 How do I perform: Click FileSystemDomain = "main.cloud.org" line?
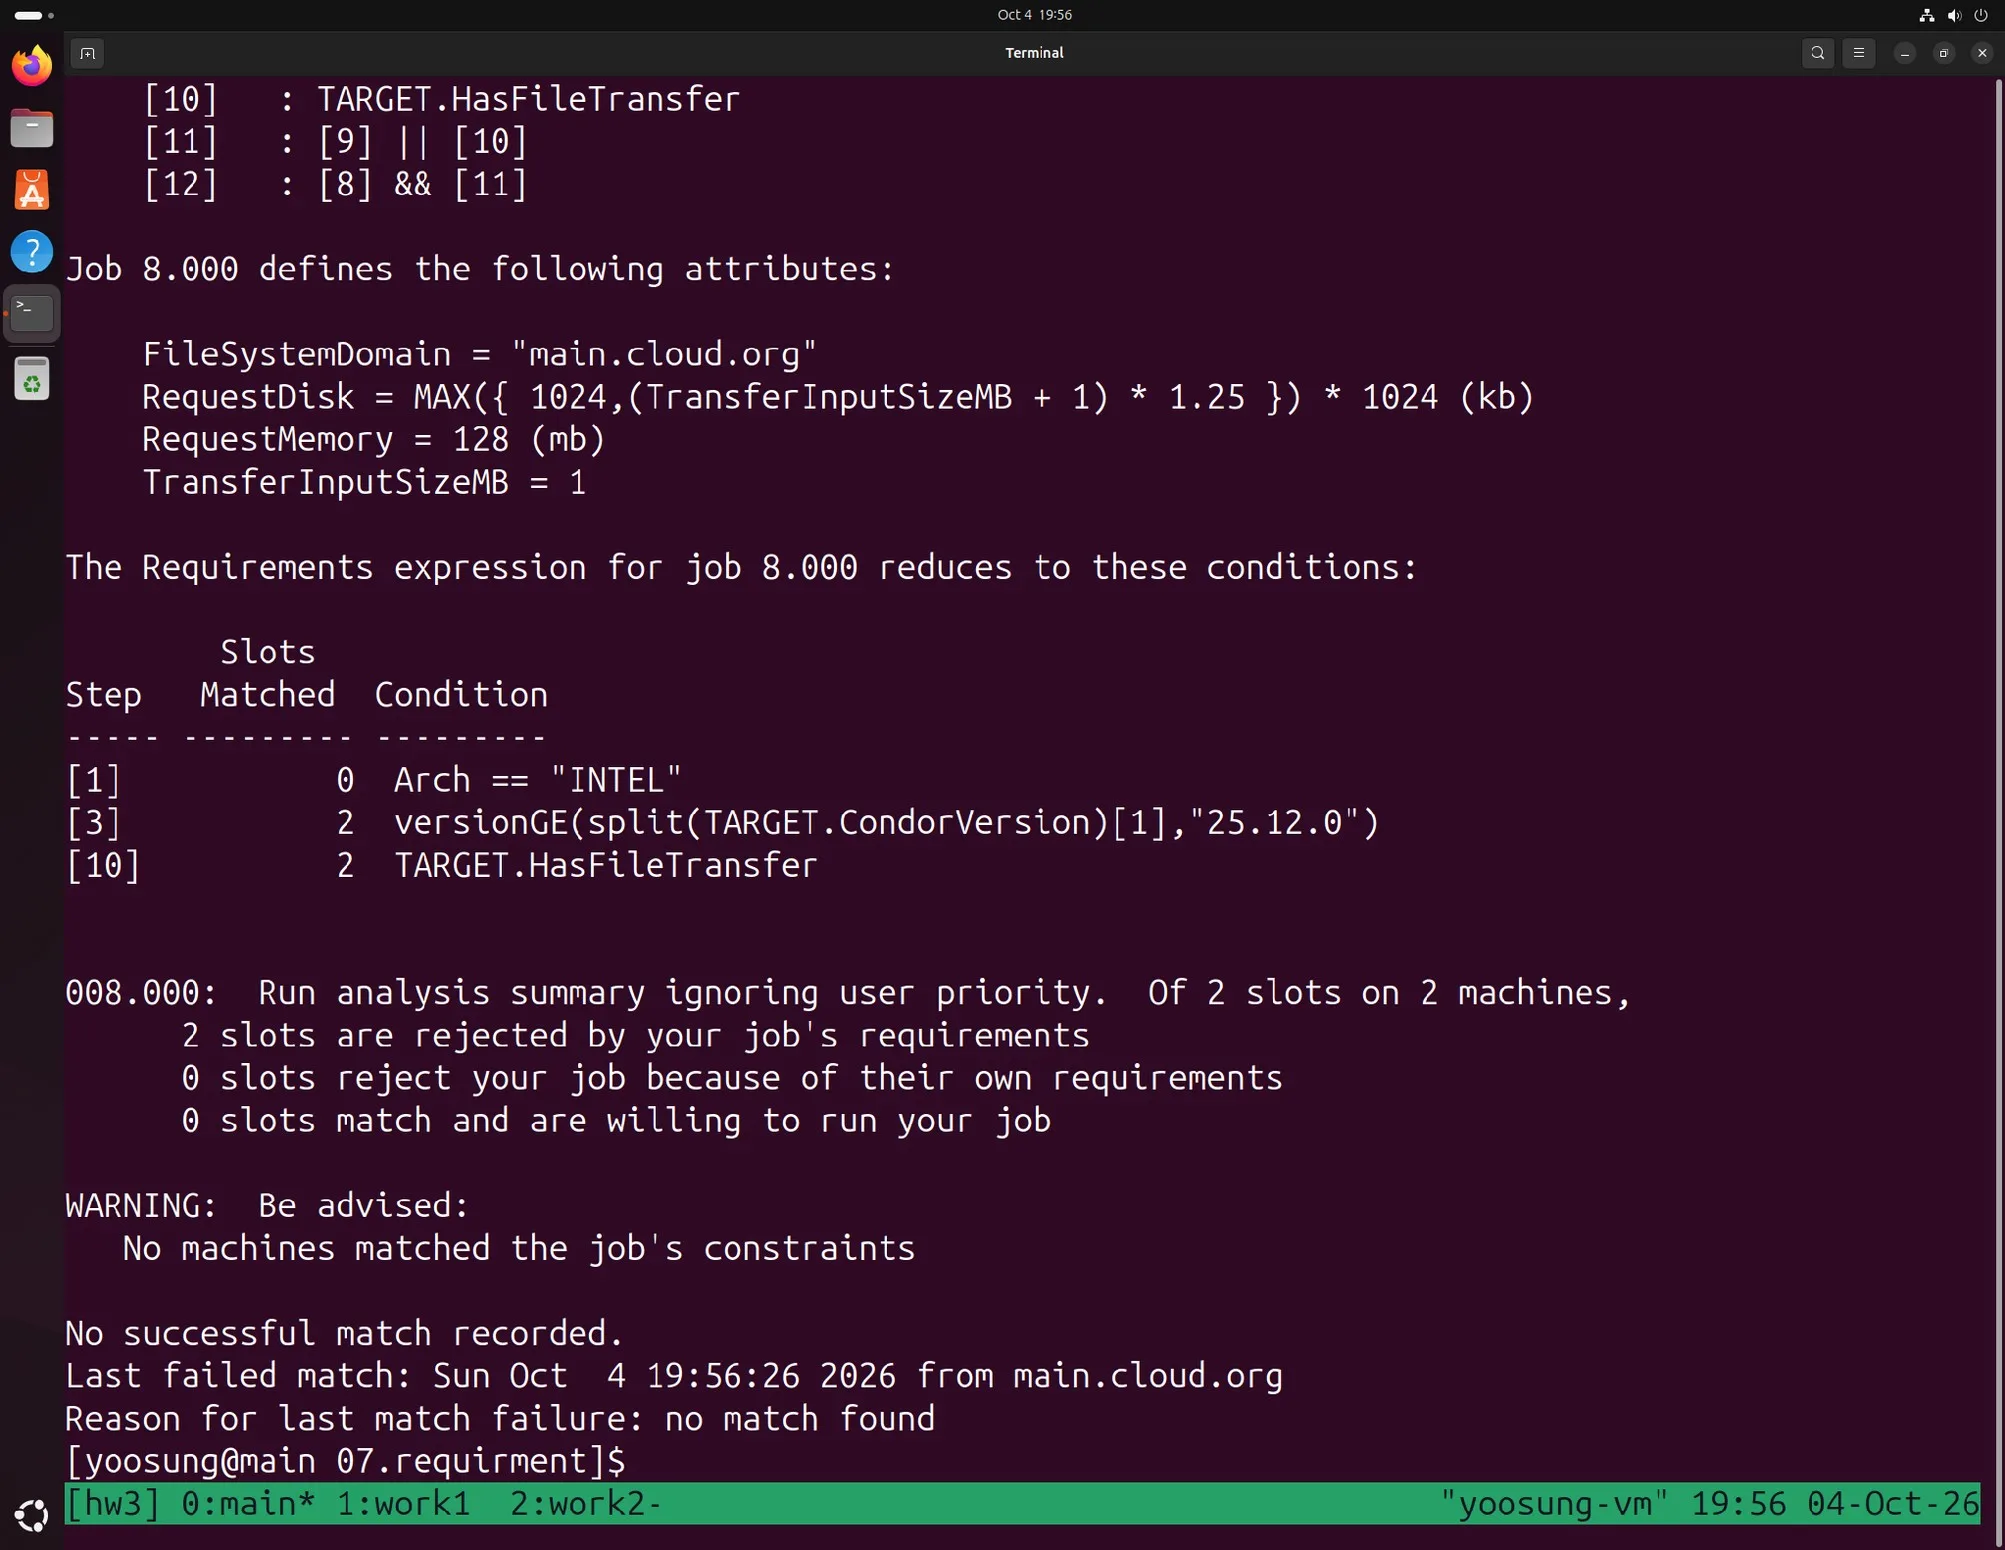(479, 354)
